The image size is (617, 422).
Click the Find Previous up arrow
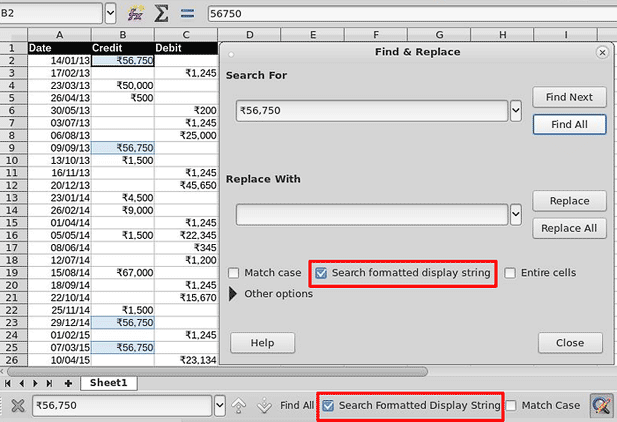pos(238,405)
